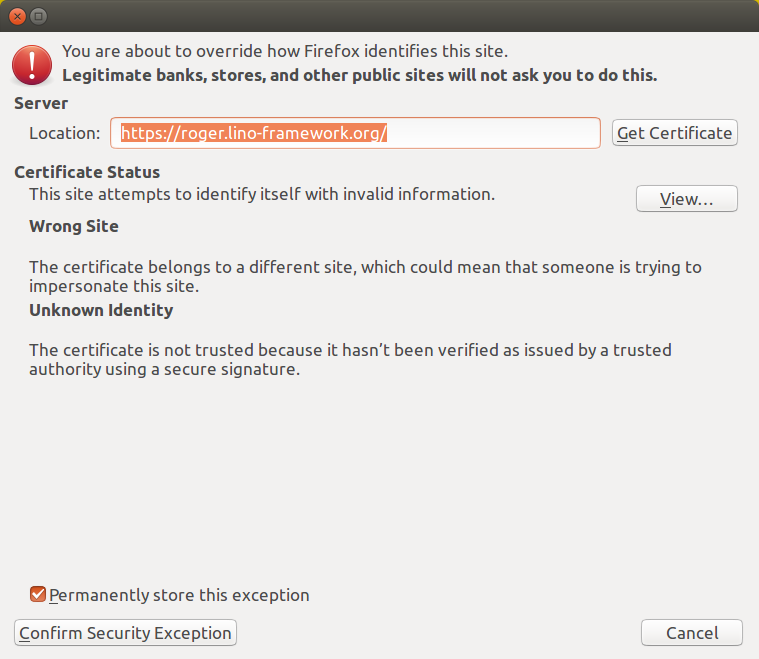
Task: Open certificate details with View... button
Action: [686, 199]
